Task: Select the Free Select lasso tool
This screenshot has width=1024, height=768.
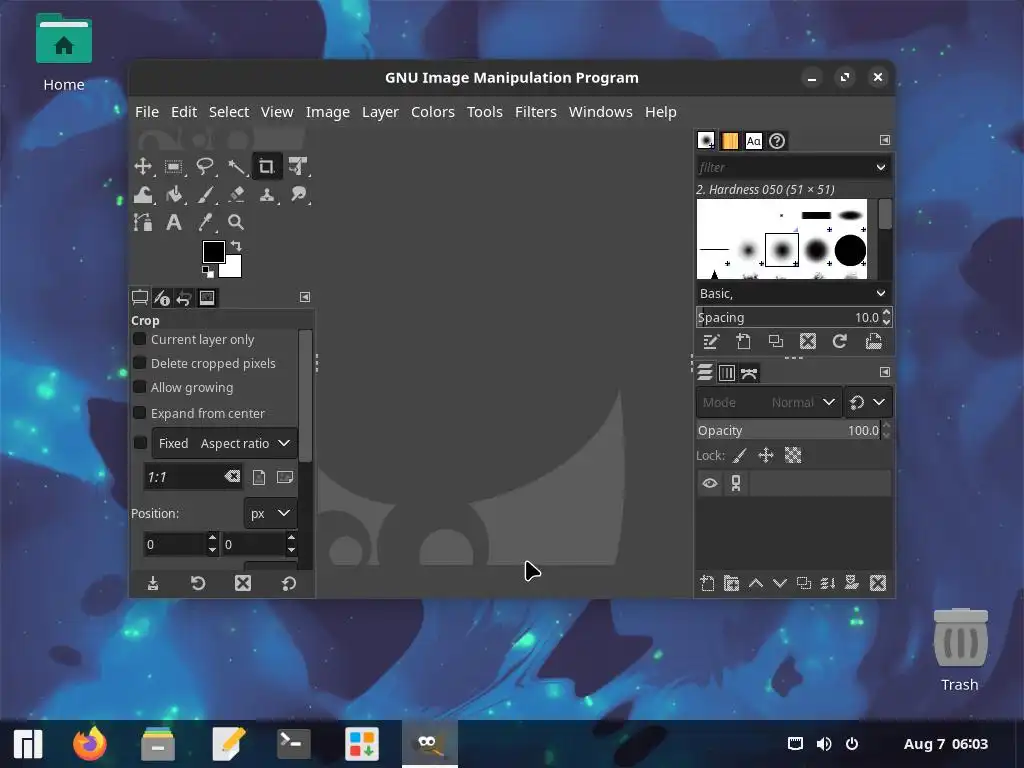Action: tap(205, 167)
